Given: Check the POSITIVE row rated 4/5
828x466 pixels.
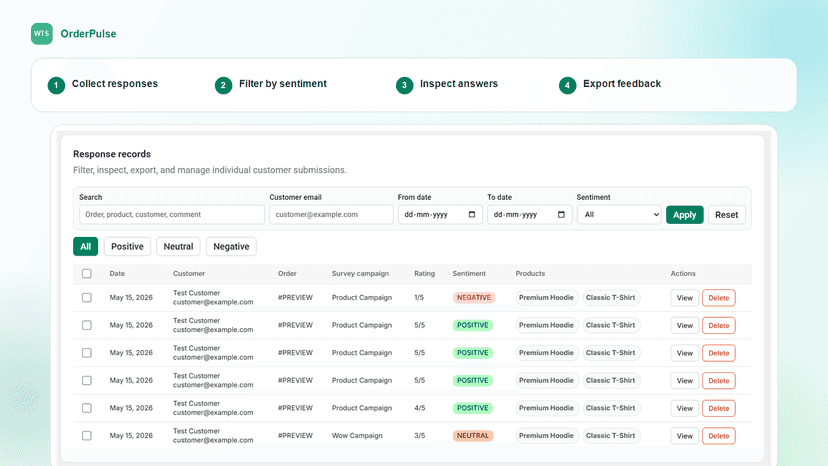Looking at the screenshot, I should (87, 408).
